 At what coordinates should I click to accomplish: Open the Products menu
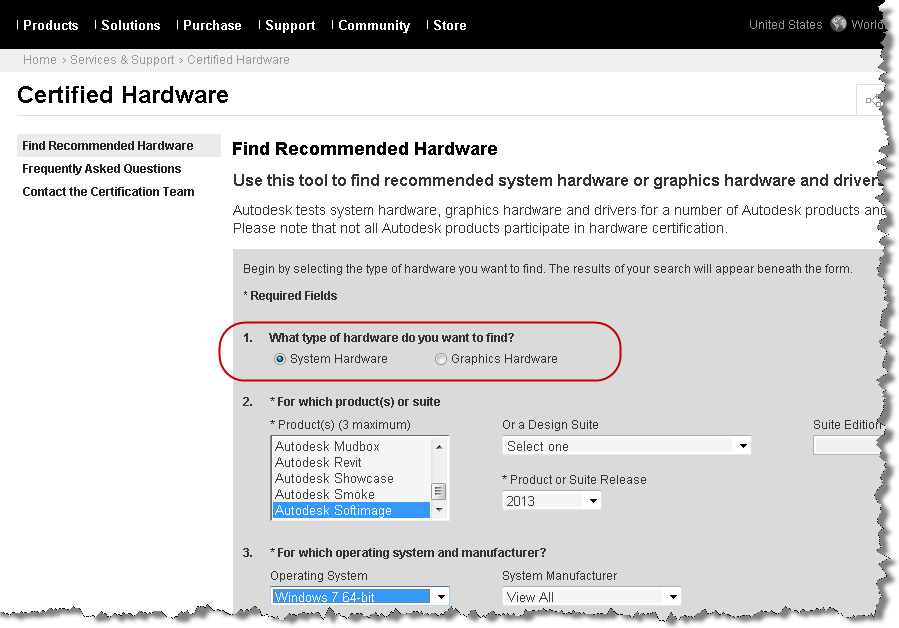coord(50,25)
